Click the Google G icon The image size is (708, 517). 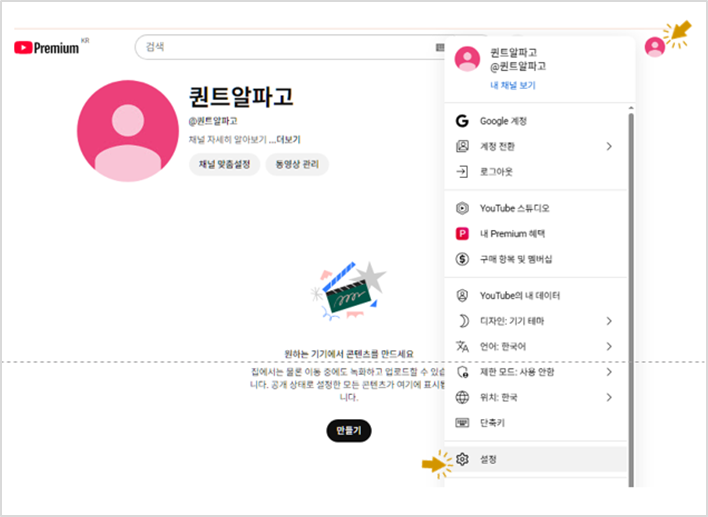point(462,121)
